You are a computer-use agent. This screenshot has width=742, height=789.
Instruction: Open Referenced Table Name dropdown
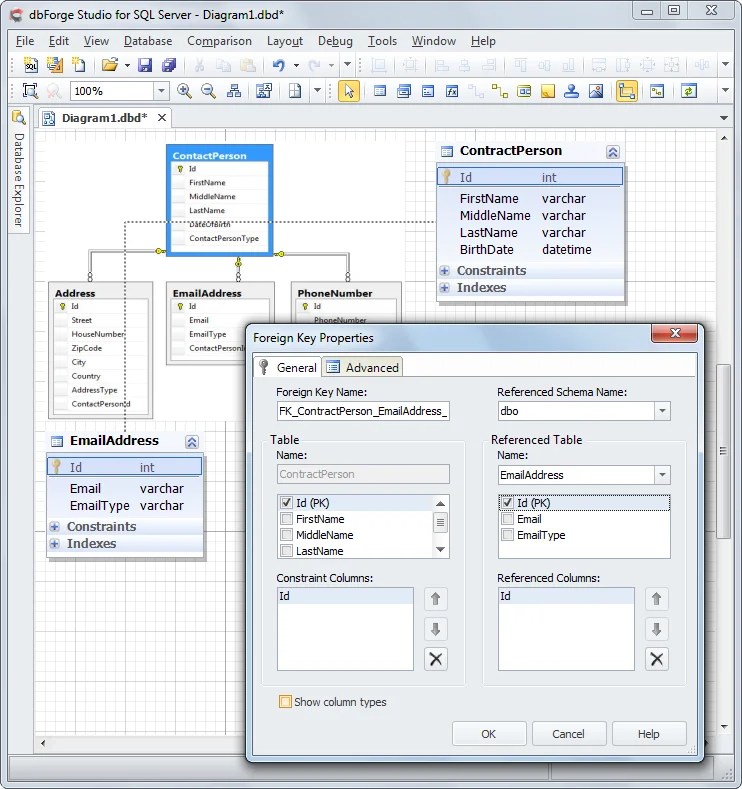coord(662,475)
